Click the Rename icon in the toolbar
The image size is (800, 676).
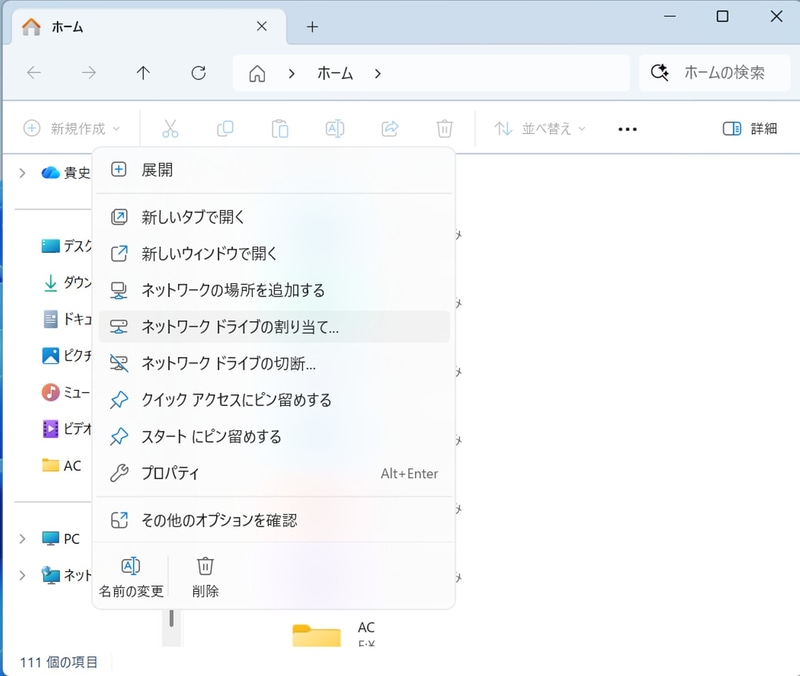coord(335,128)
